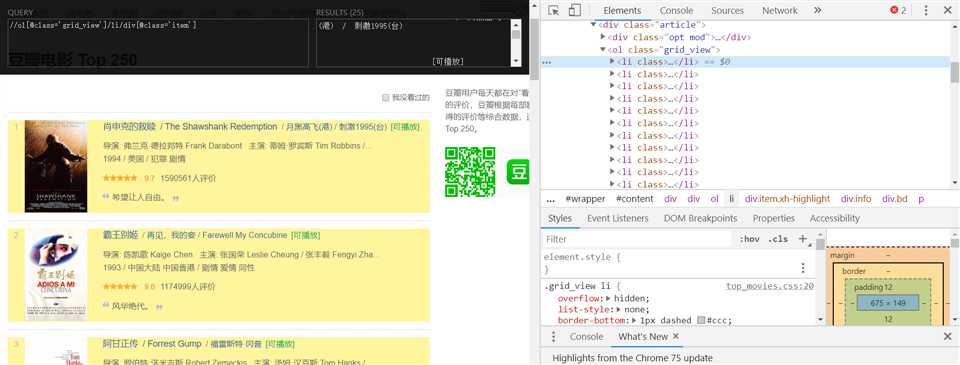Click the 675 × 149 content box

888,303
